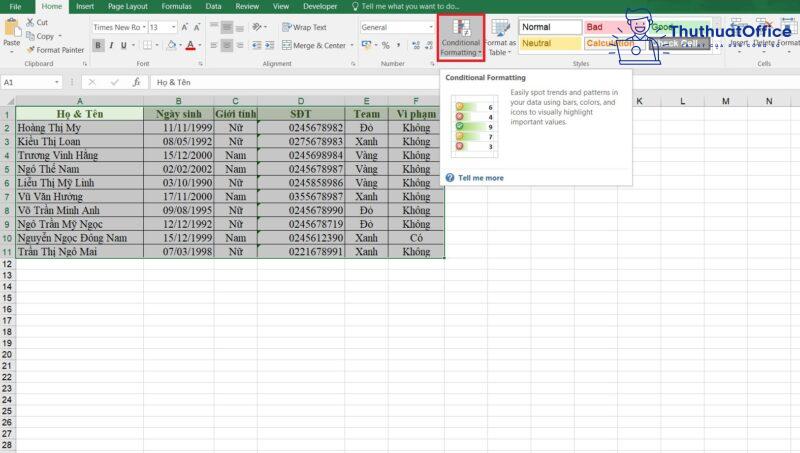Click the Cut scissors button

37,22
